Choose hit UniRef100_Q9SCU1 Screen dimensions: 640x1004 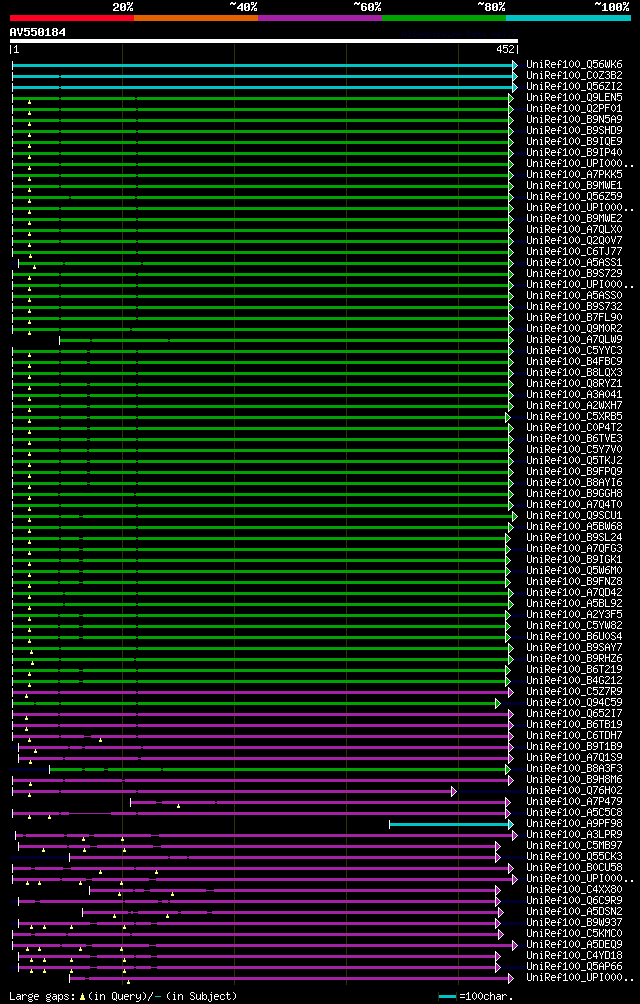point(574,515)
